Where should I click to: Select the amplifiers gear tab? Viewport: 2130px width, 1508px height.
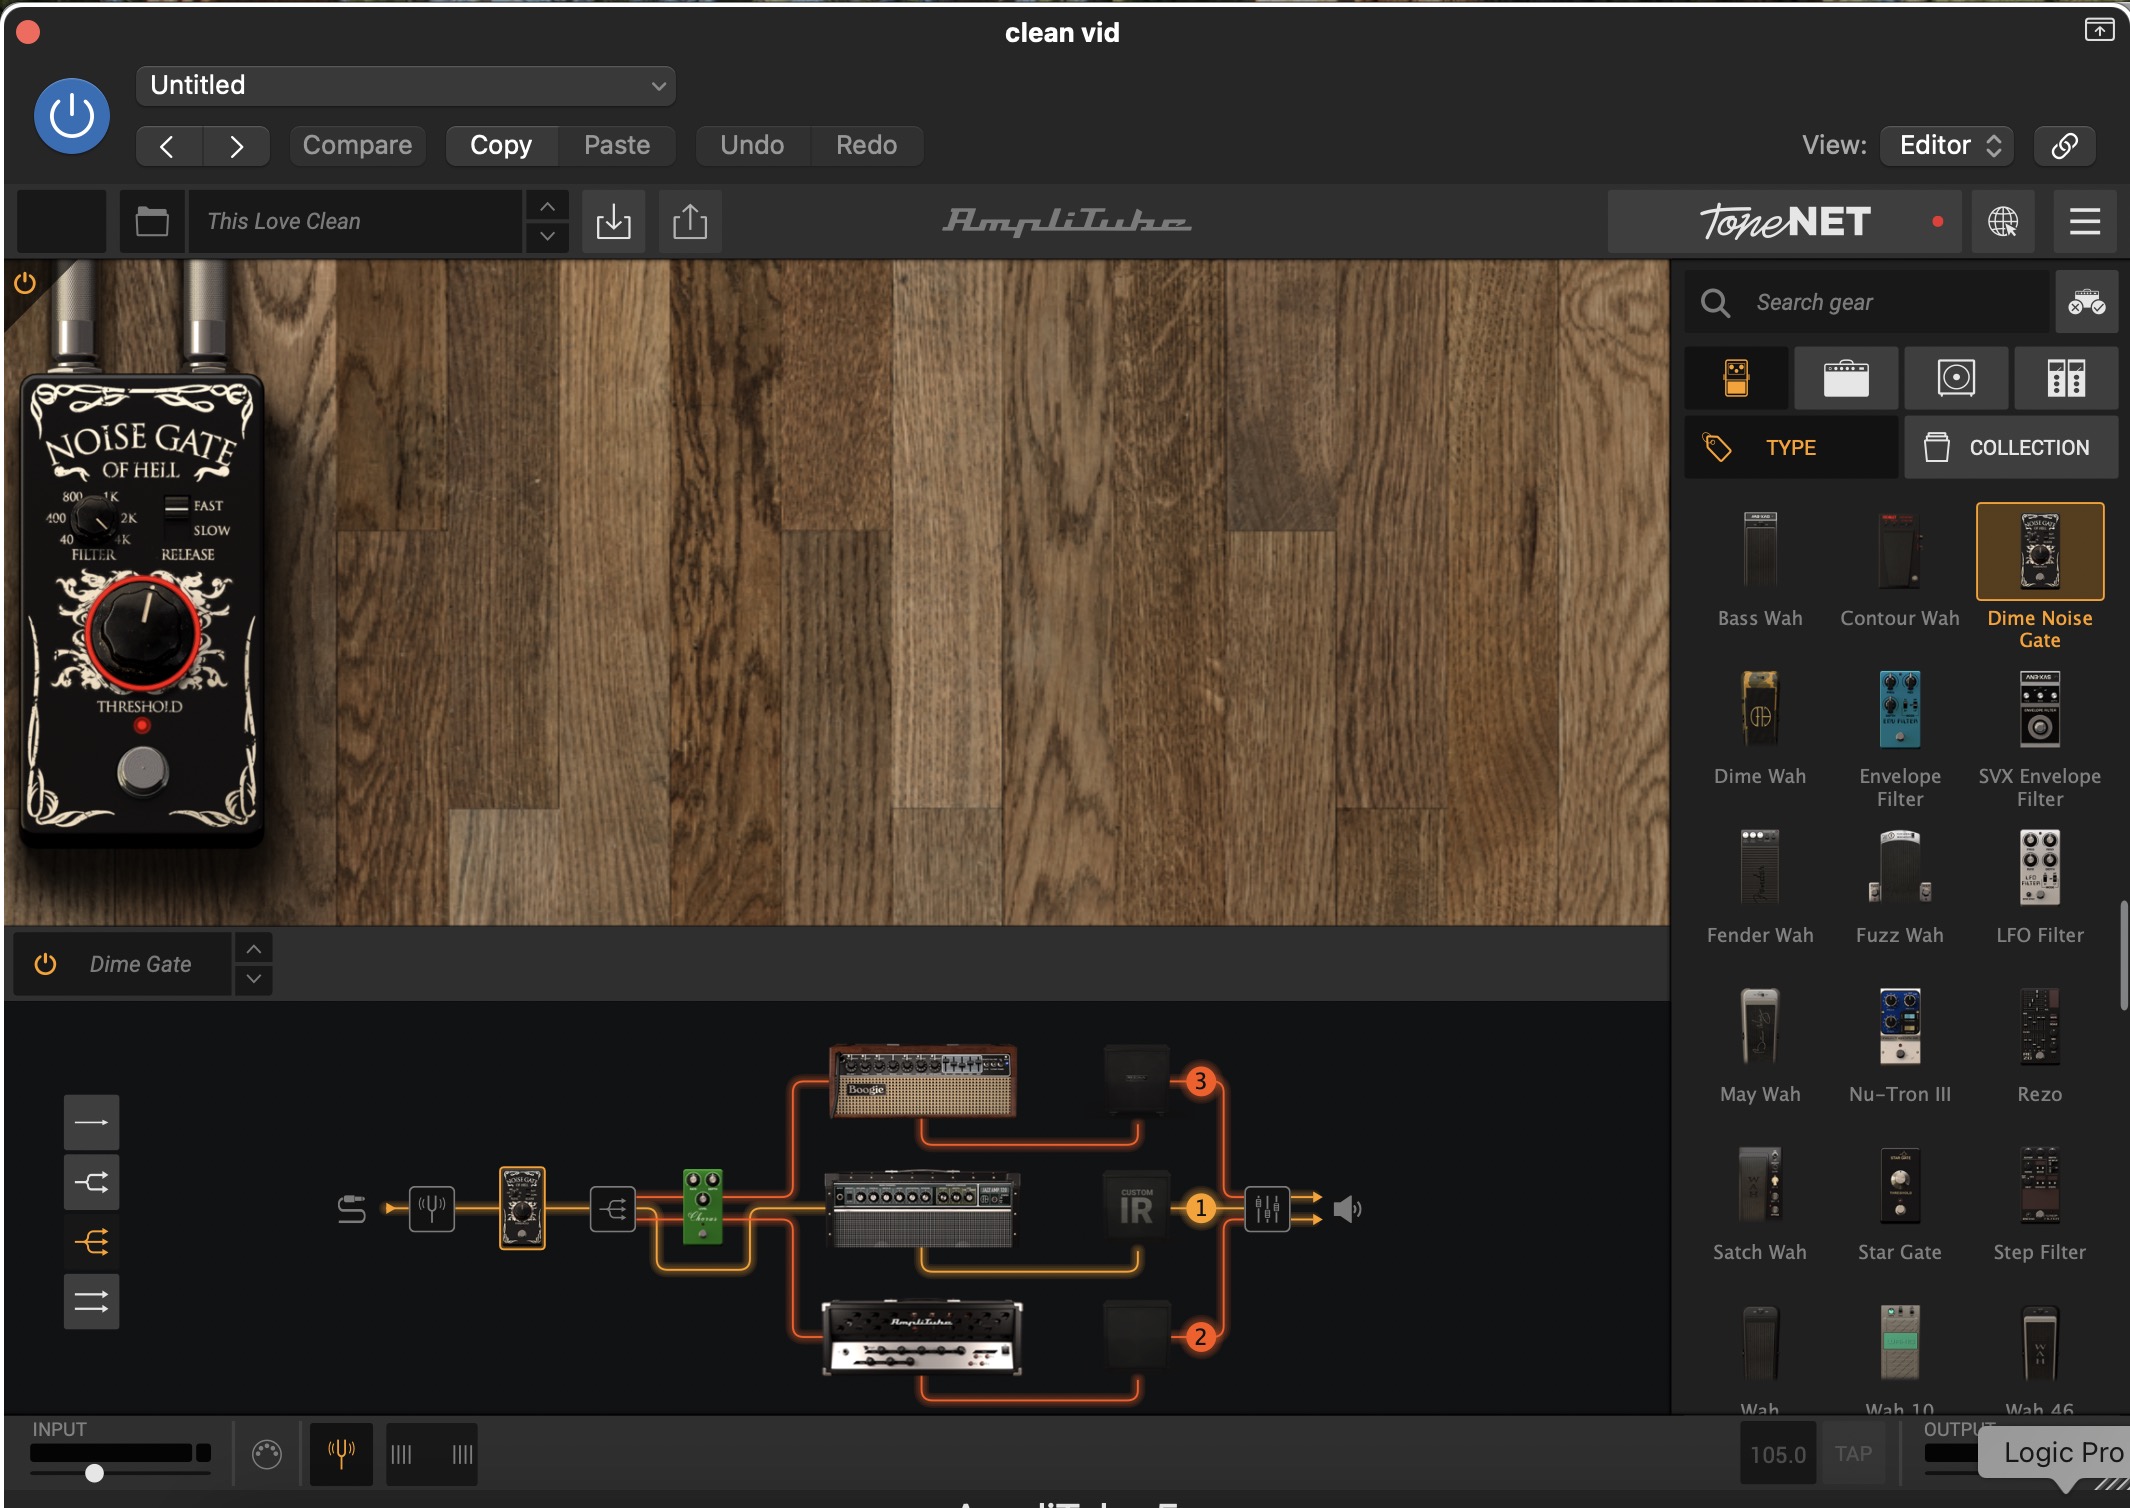[1846, 378]
